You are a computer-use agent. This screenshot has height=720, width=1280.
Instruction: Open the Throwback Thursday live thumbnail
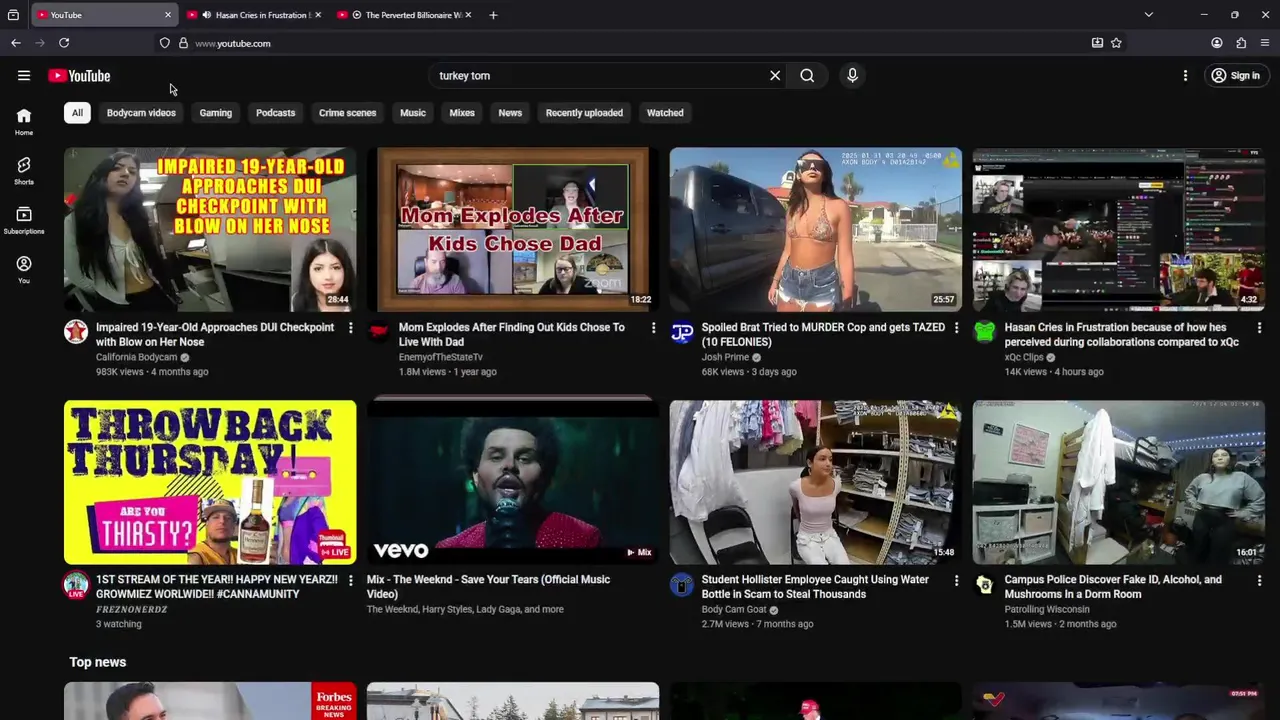tap(210, 482)
